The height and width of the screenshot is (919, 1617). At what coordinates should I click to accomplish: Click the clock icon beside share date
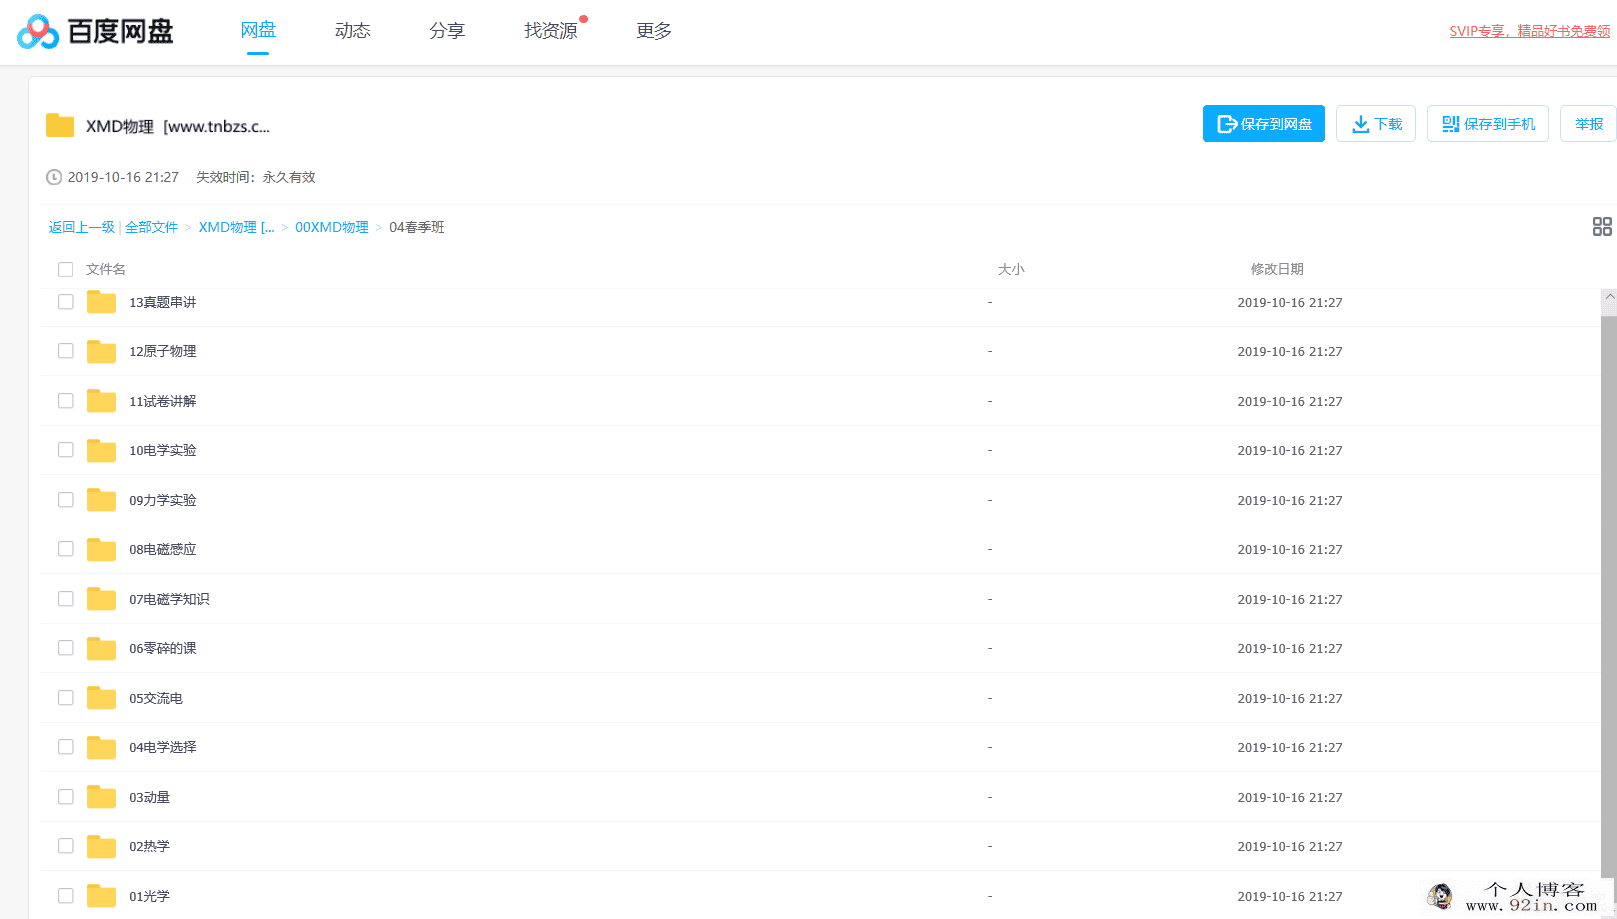tap(54, 177)
